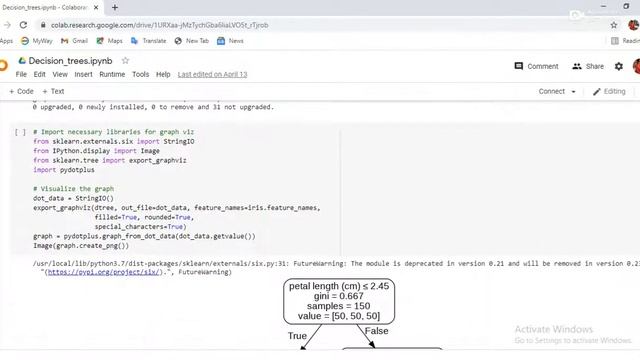Open the Runtime menu

112,74
